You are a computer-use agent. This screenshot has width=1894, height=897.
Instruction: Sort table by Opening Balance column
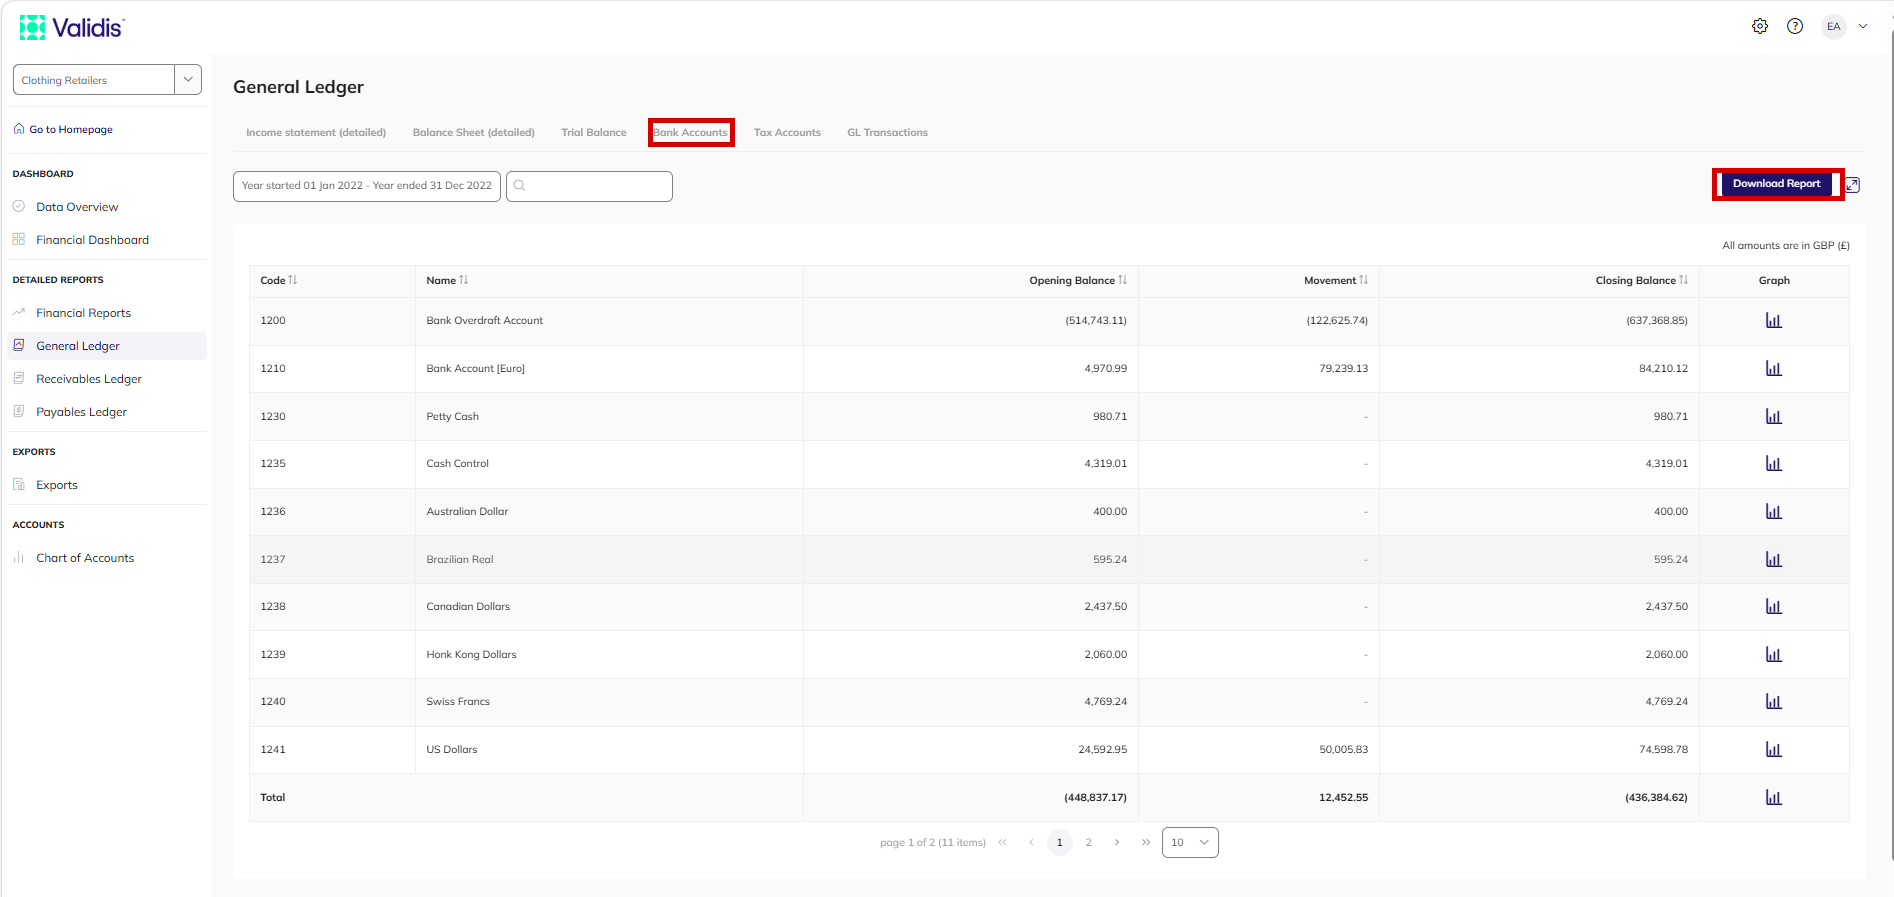pos(1123,280)
